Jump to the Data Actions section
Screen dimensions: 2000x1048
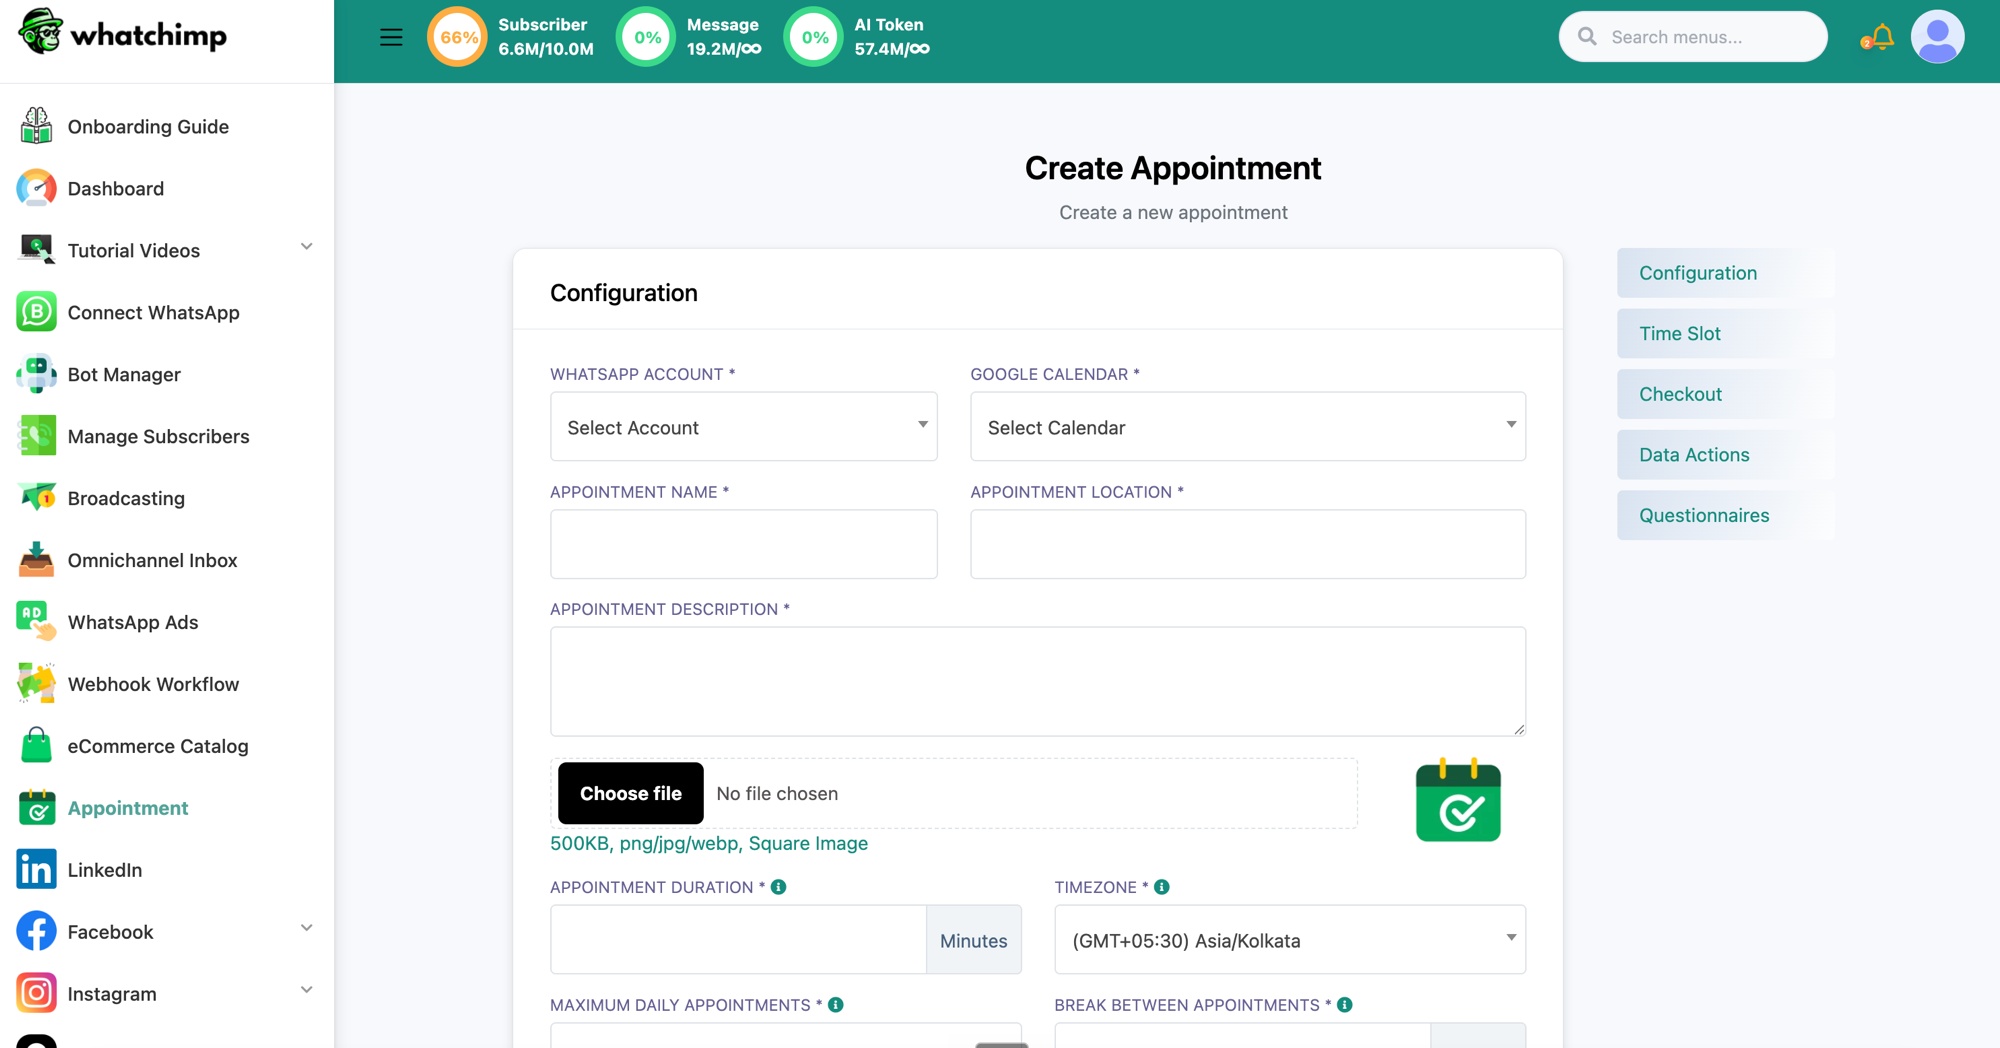click(1725, 455)
